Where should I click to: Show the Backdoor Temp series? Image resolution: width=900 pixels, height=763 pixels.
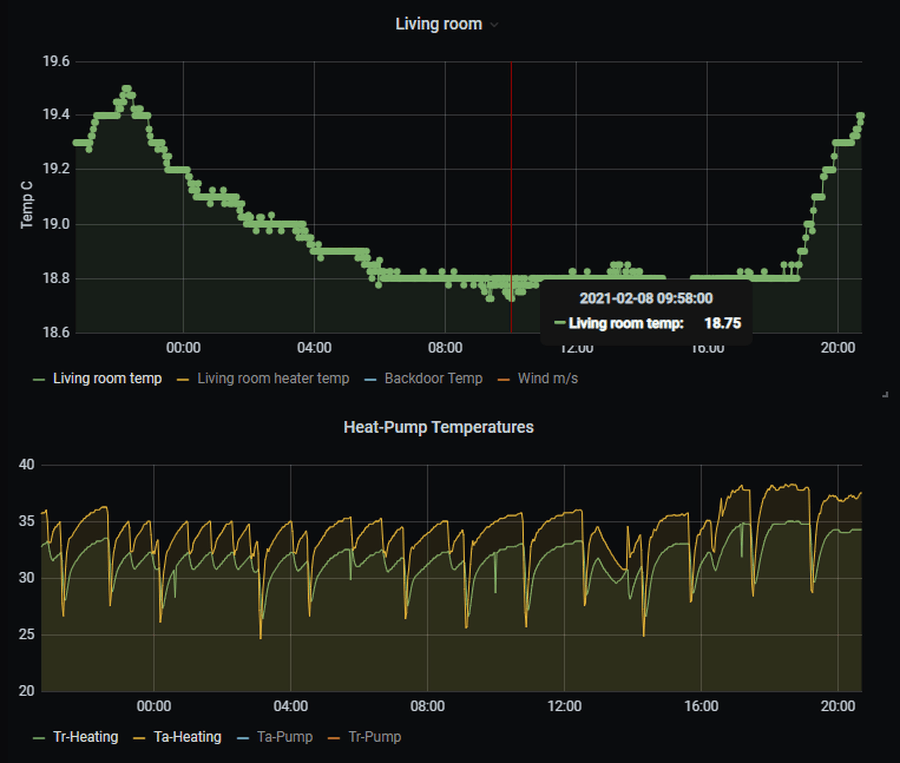pos(433,378)
